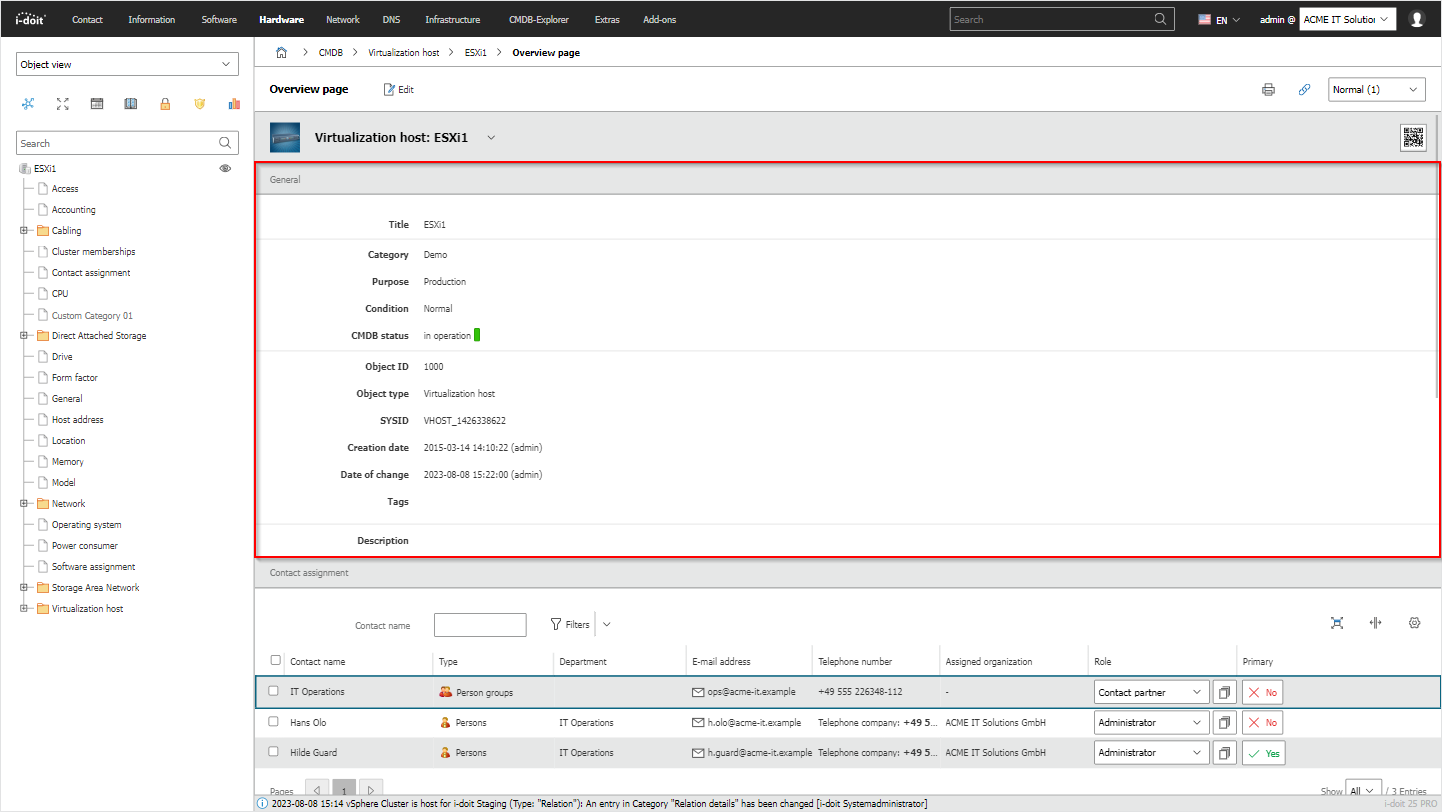The image size is (1442, 812).
Task: Check the Hans Olo row checkbox
Action: click(x=274, y=721)
